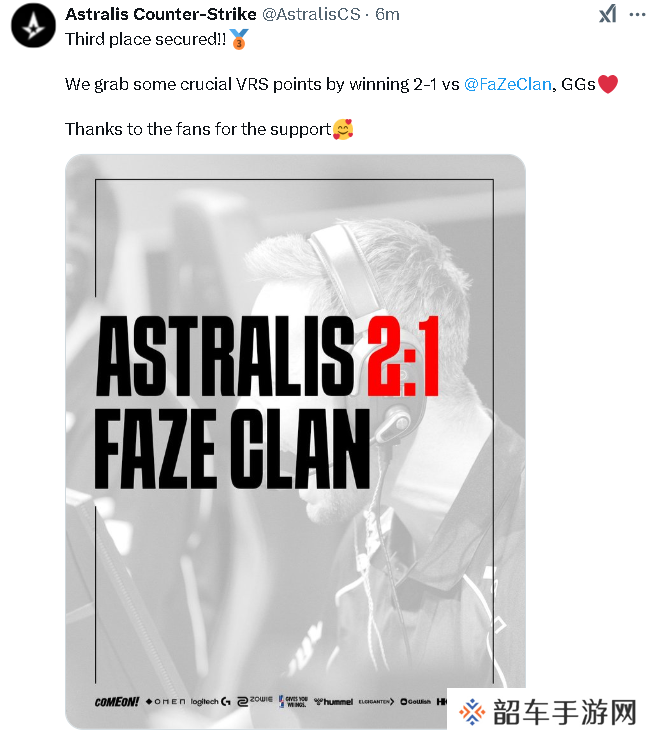
Task: Click the hummel sponsor logo
Action: coord(333,702)
